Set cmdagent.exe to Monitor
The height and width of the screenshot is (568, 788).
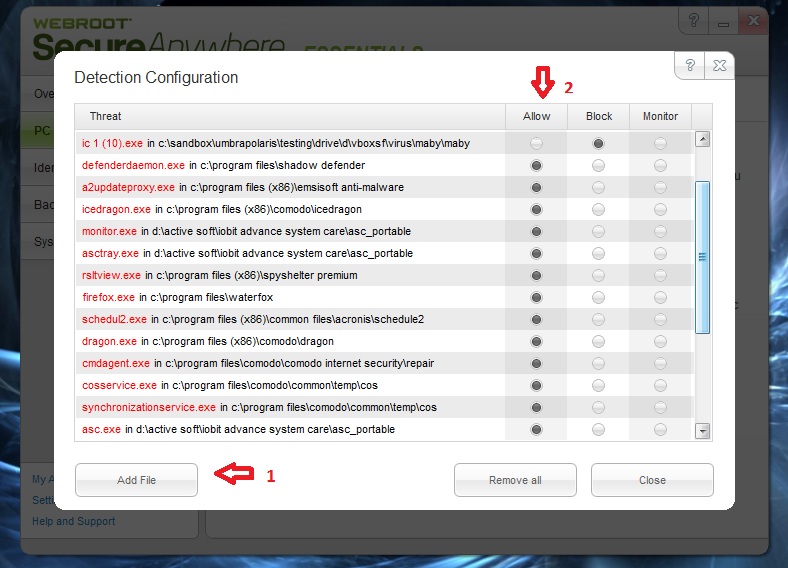[660, 363]
